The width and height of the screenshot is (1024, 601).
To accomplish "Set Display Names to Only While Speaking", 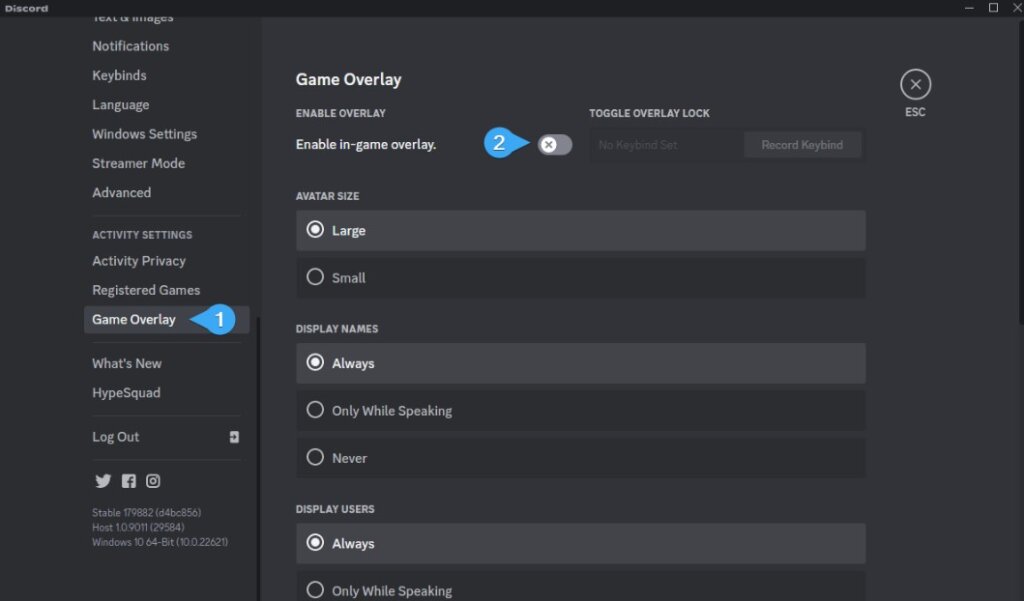I will point(581,410).
